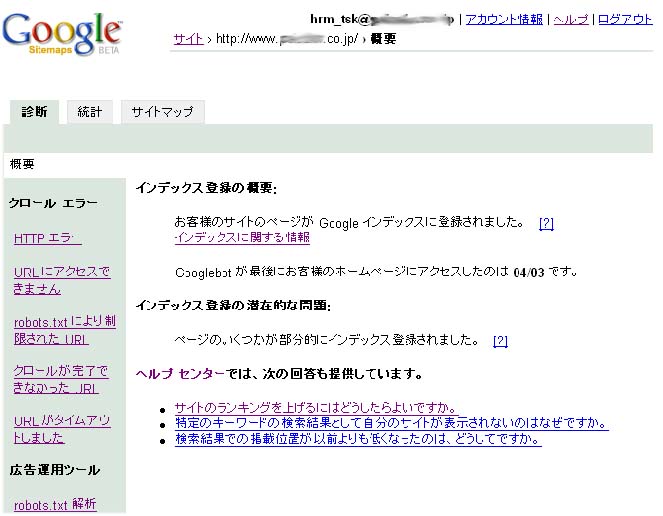Click the クロール エラー sidebar heading
The width and height of the screenshot is (663, 516).
[x=53, y=203]
